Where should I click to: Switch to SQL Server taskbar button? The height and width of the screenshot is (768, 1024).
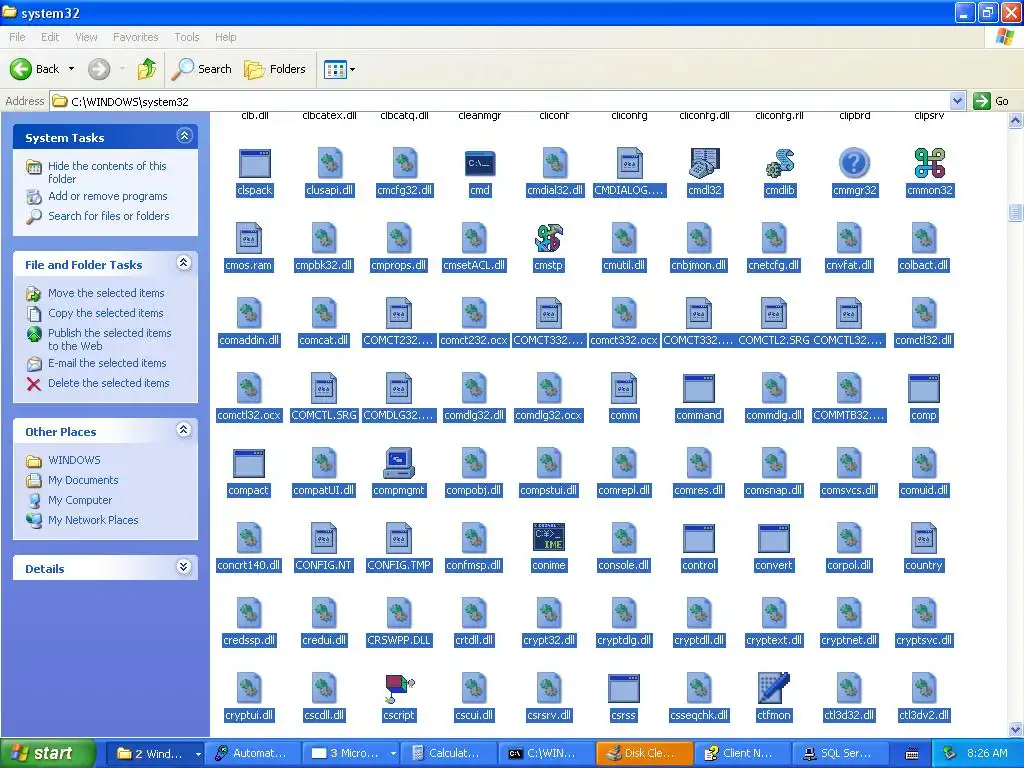[x=839, y=754]
